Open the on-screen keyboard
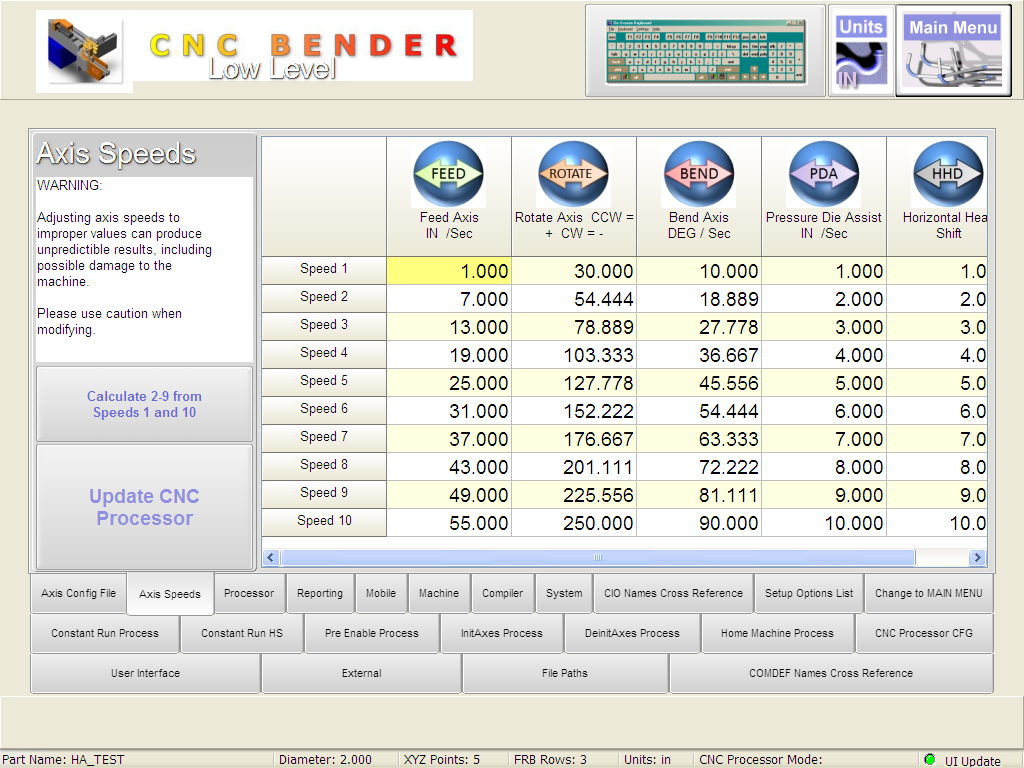 (x=705, y=51)
